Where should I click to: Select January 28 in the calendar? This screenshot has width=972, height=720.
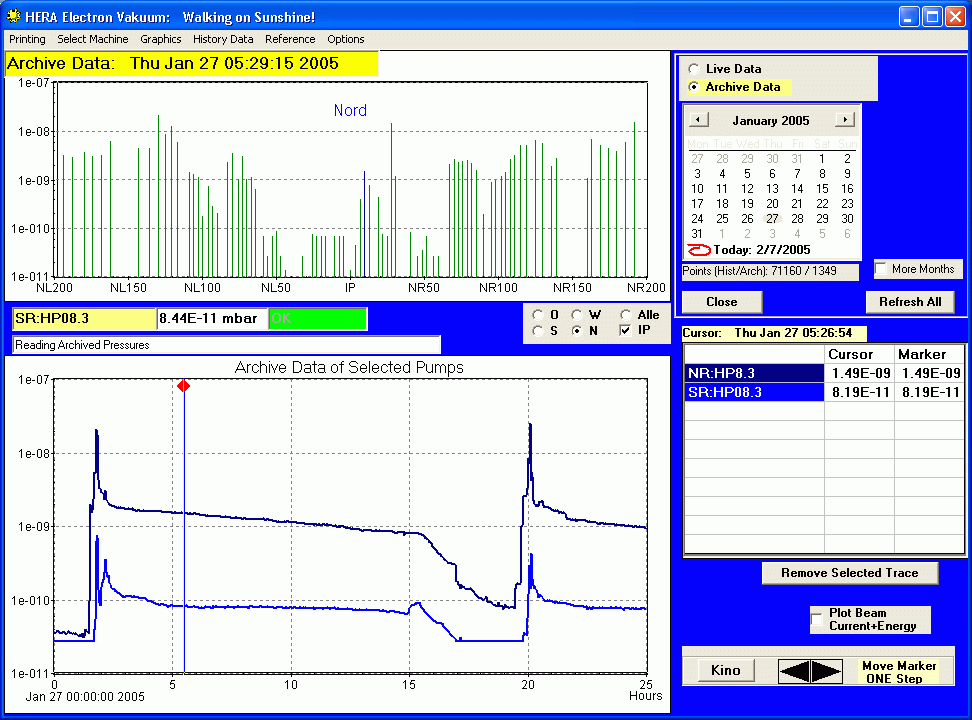[797, 219]
